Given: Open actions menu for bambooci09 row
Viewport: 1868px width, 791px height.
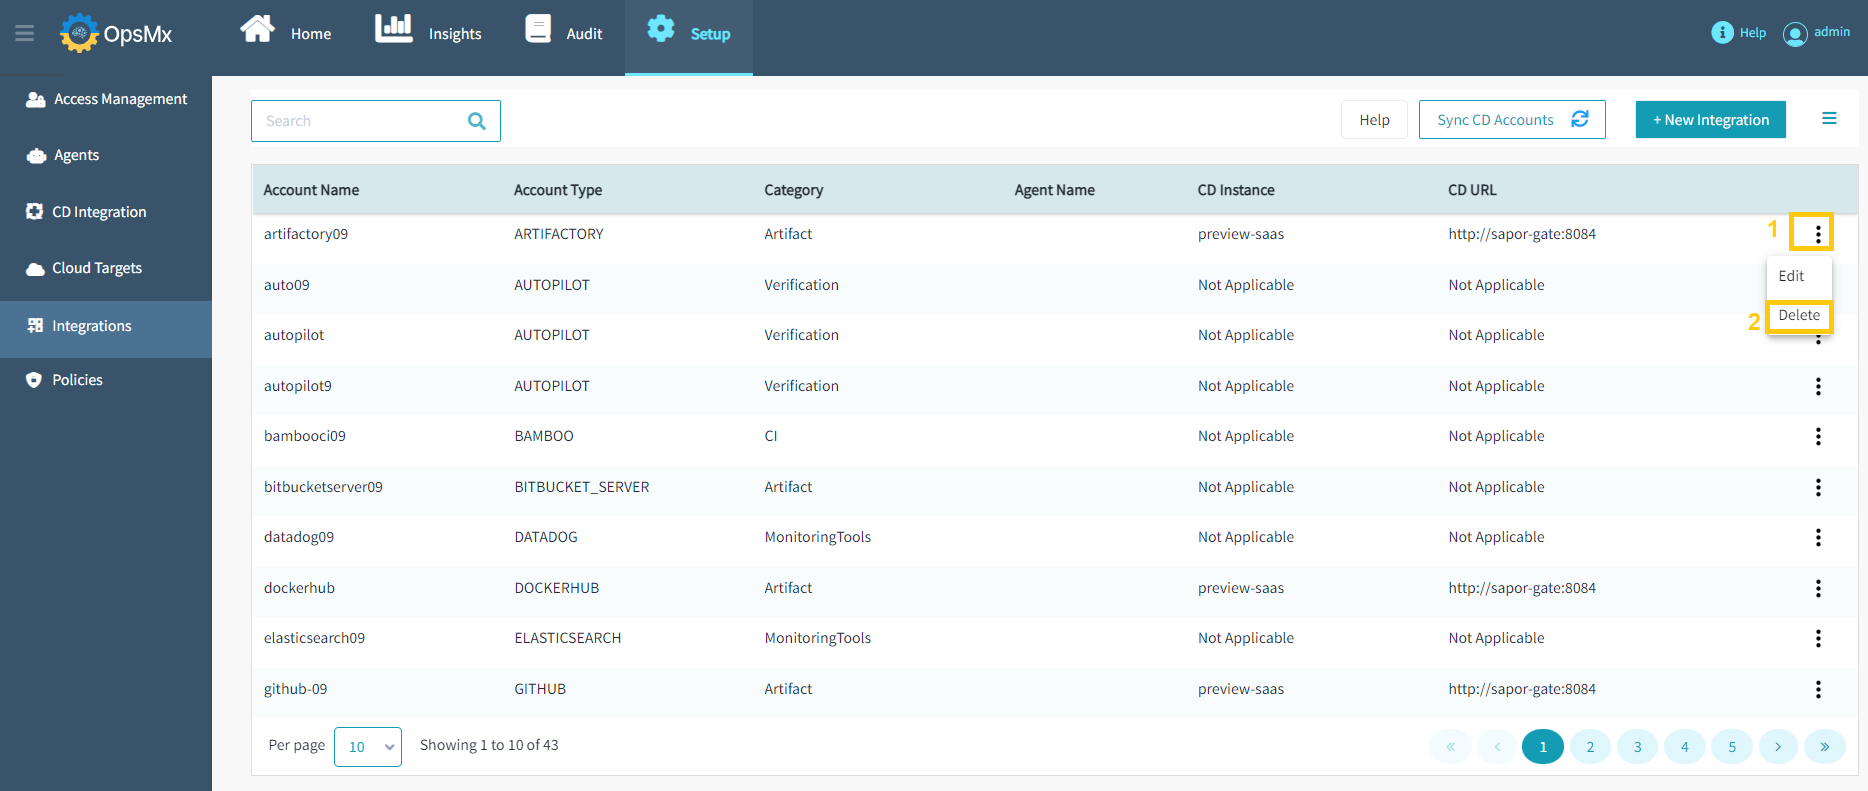Looking at the screenshot, I should click(x=1818, y=436).
